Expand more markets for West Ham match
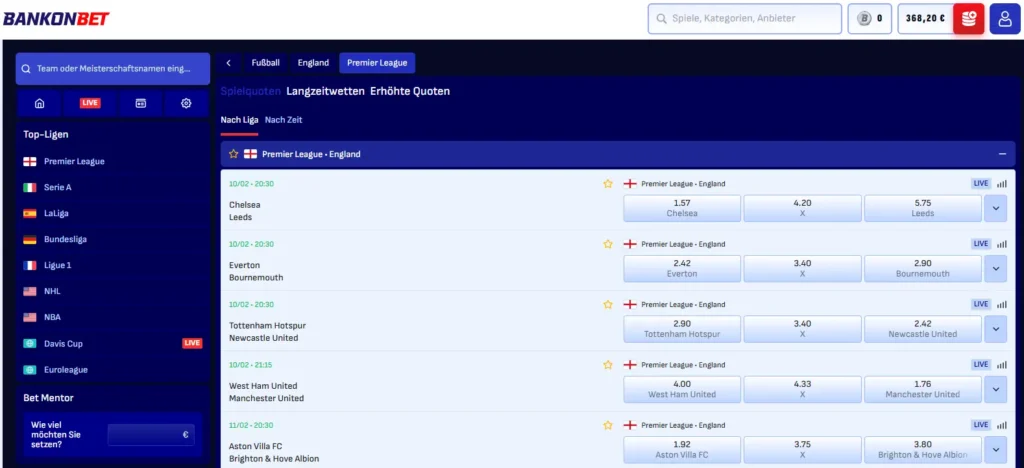 point(995,389)
